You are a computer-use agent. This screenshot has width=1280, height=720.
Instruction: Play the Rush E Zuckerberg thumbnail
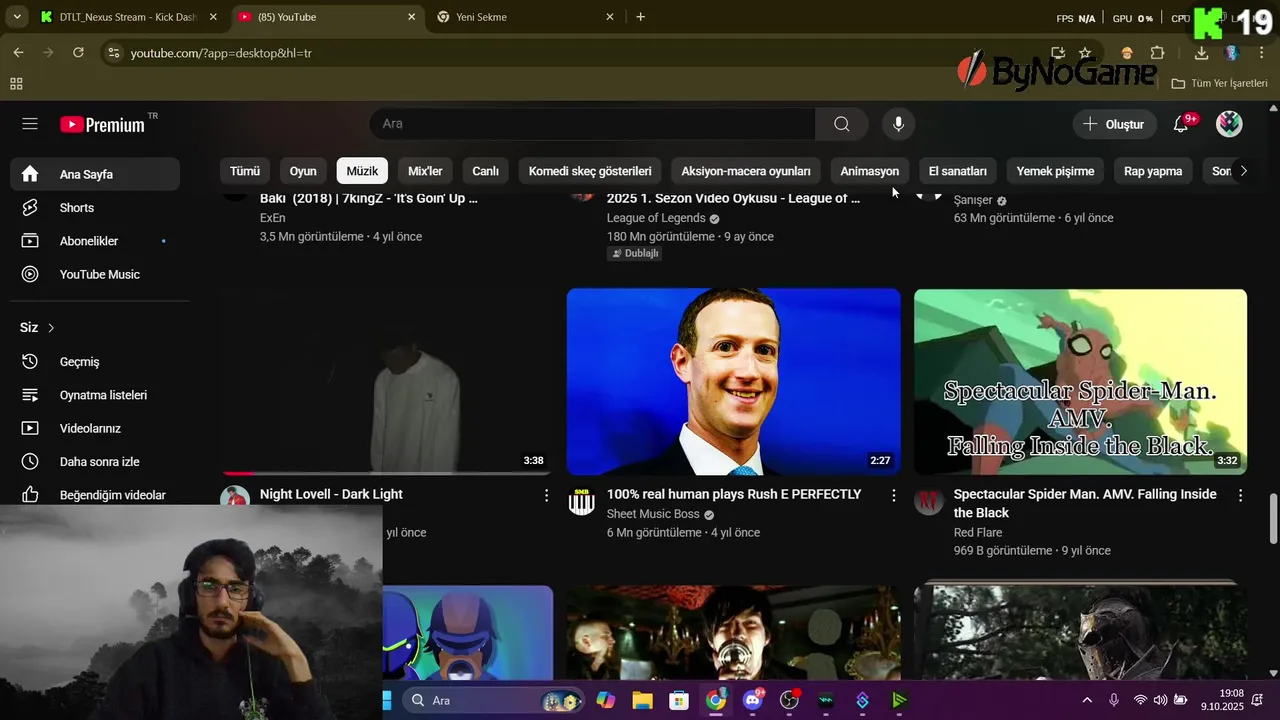pos(734,382)
